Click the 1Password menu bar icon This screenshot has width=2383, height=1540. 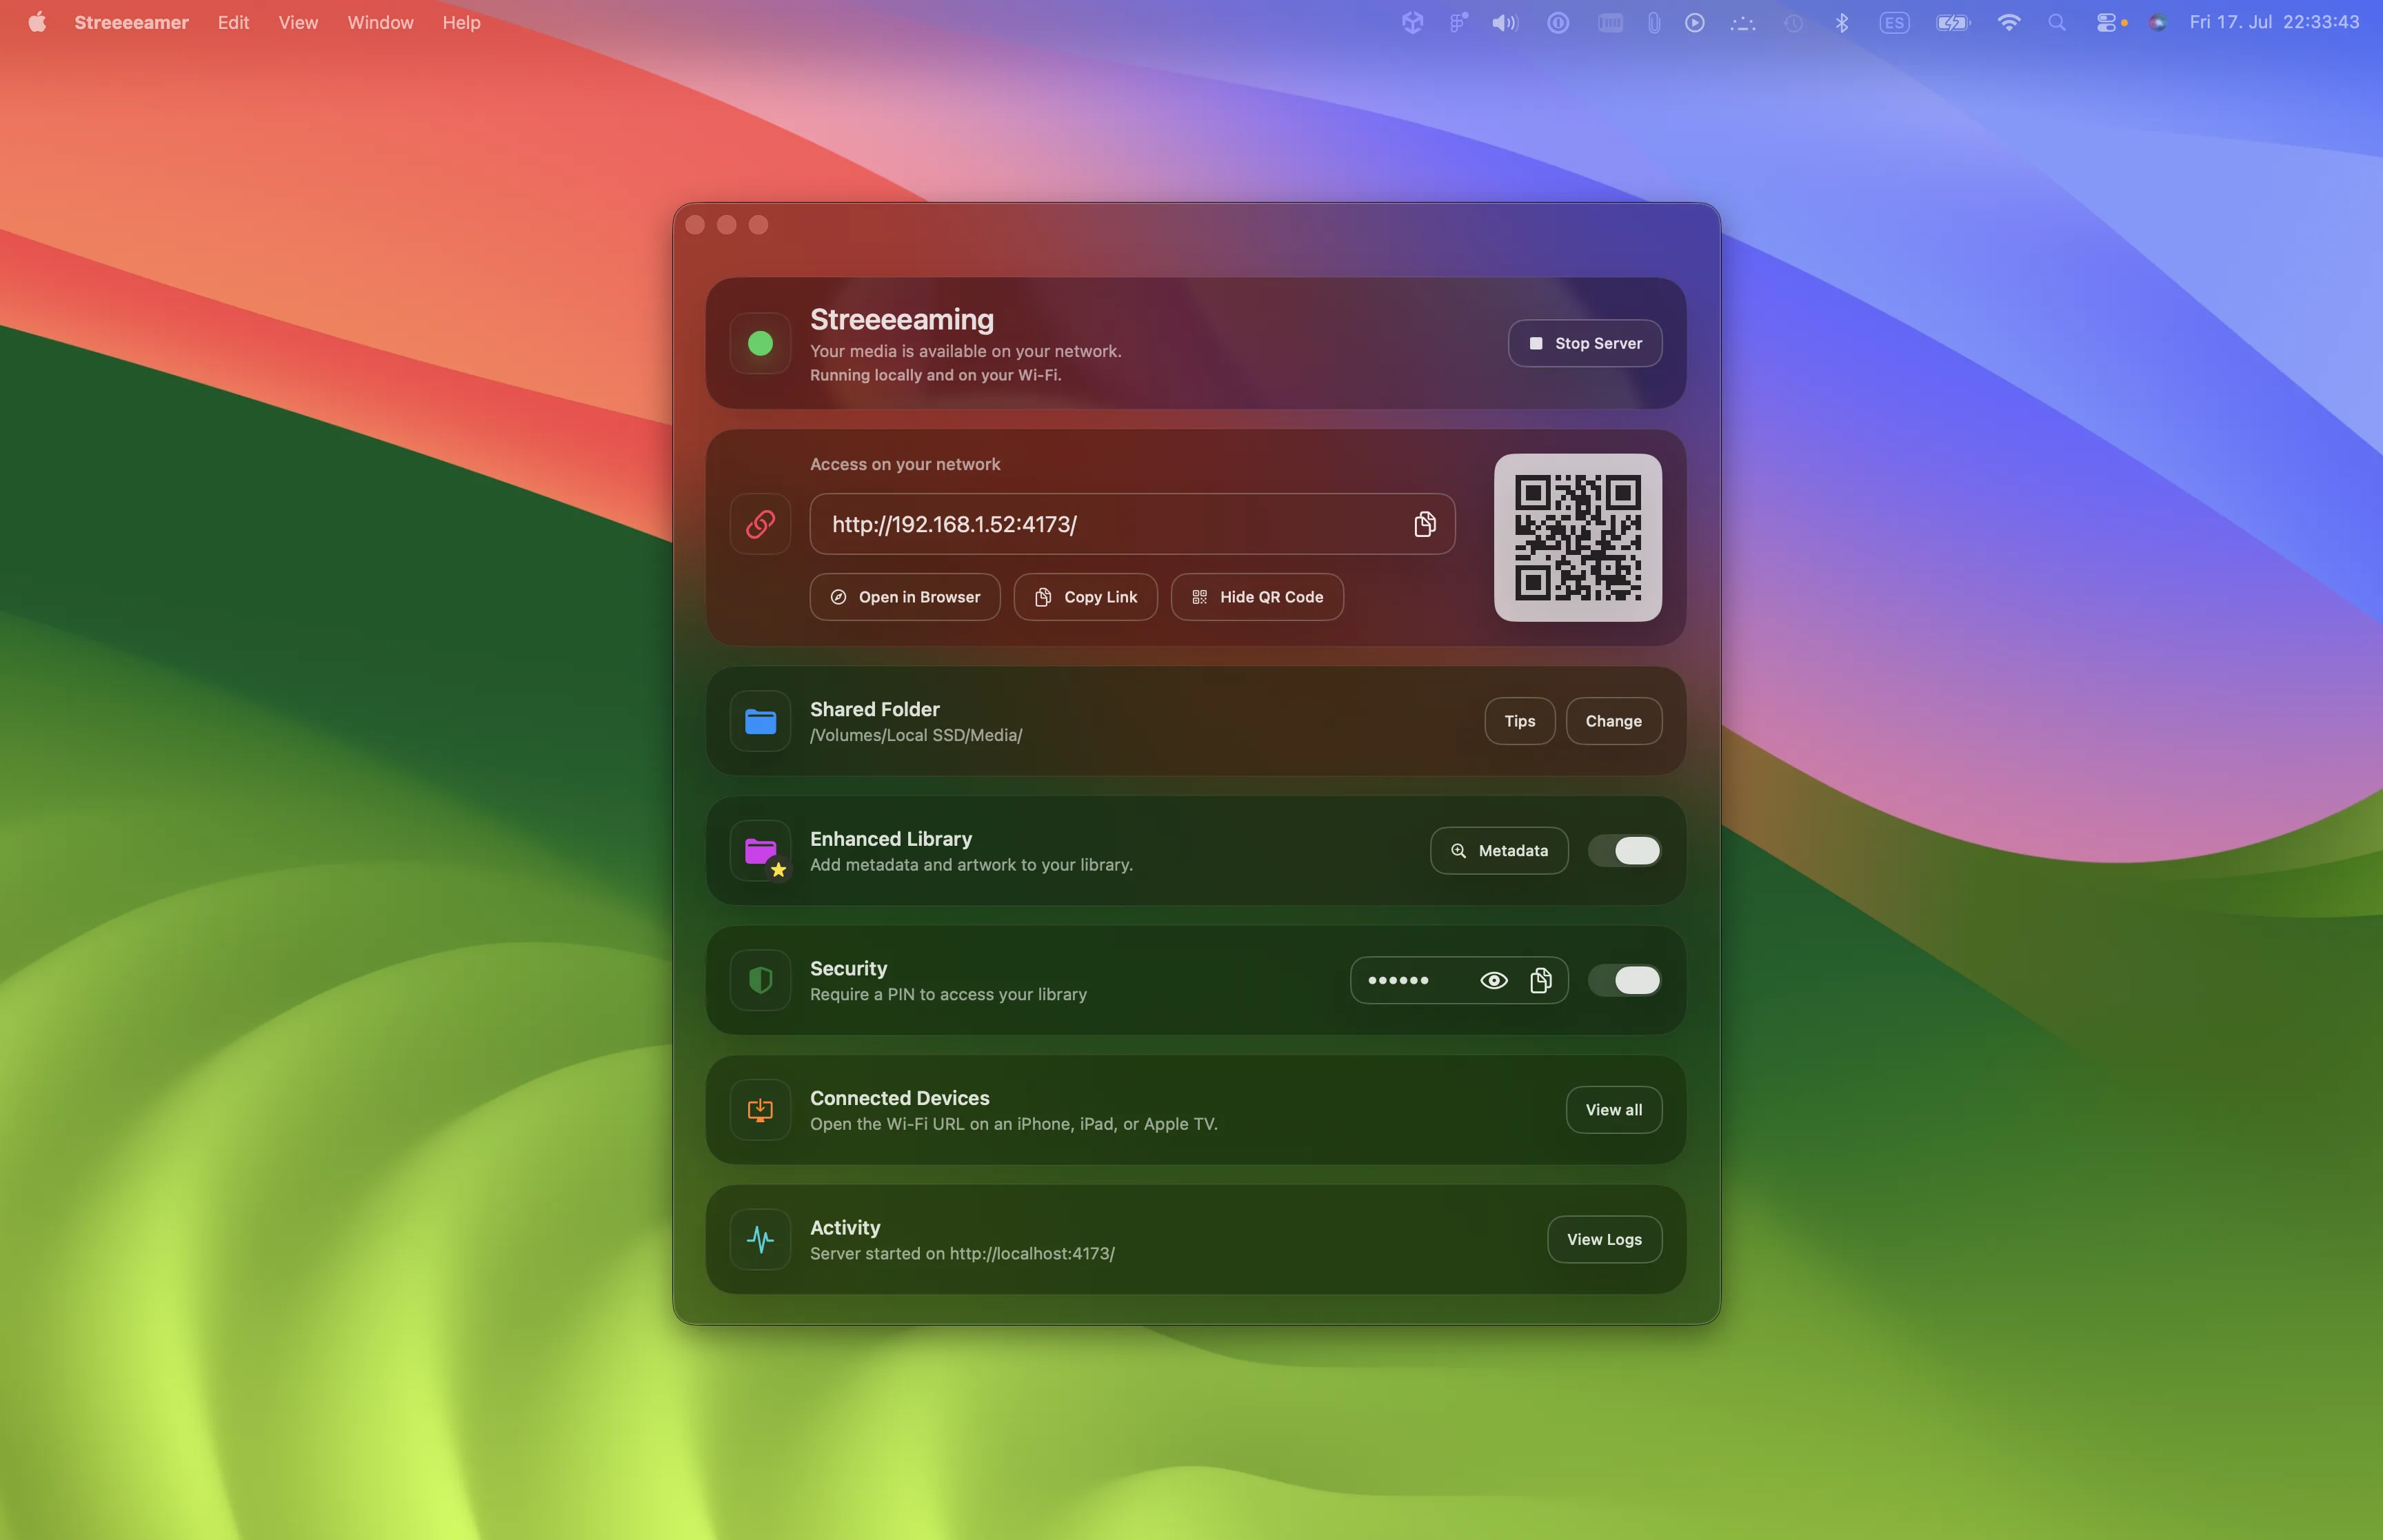[1558, 22]
